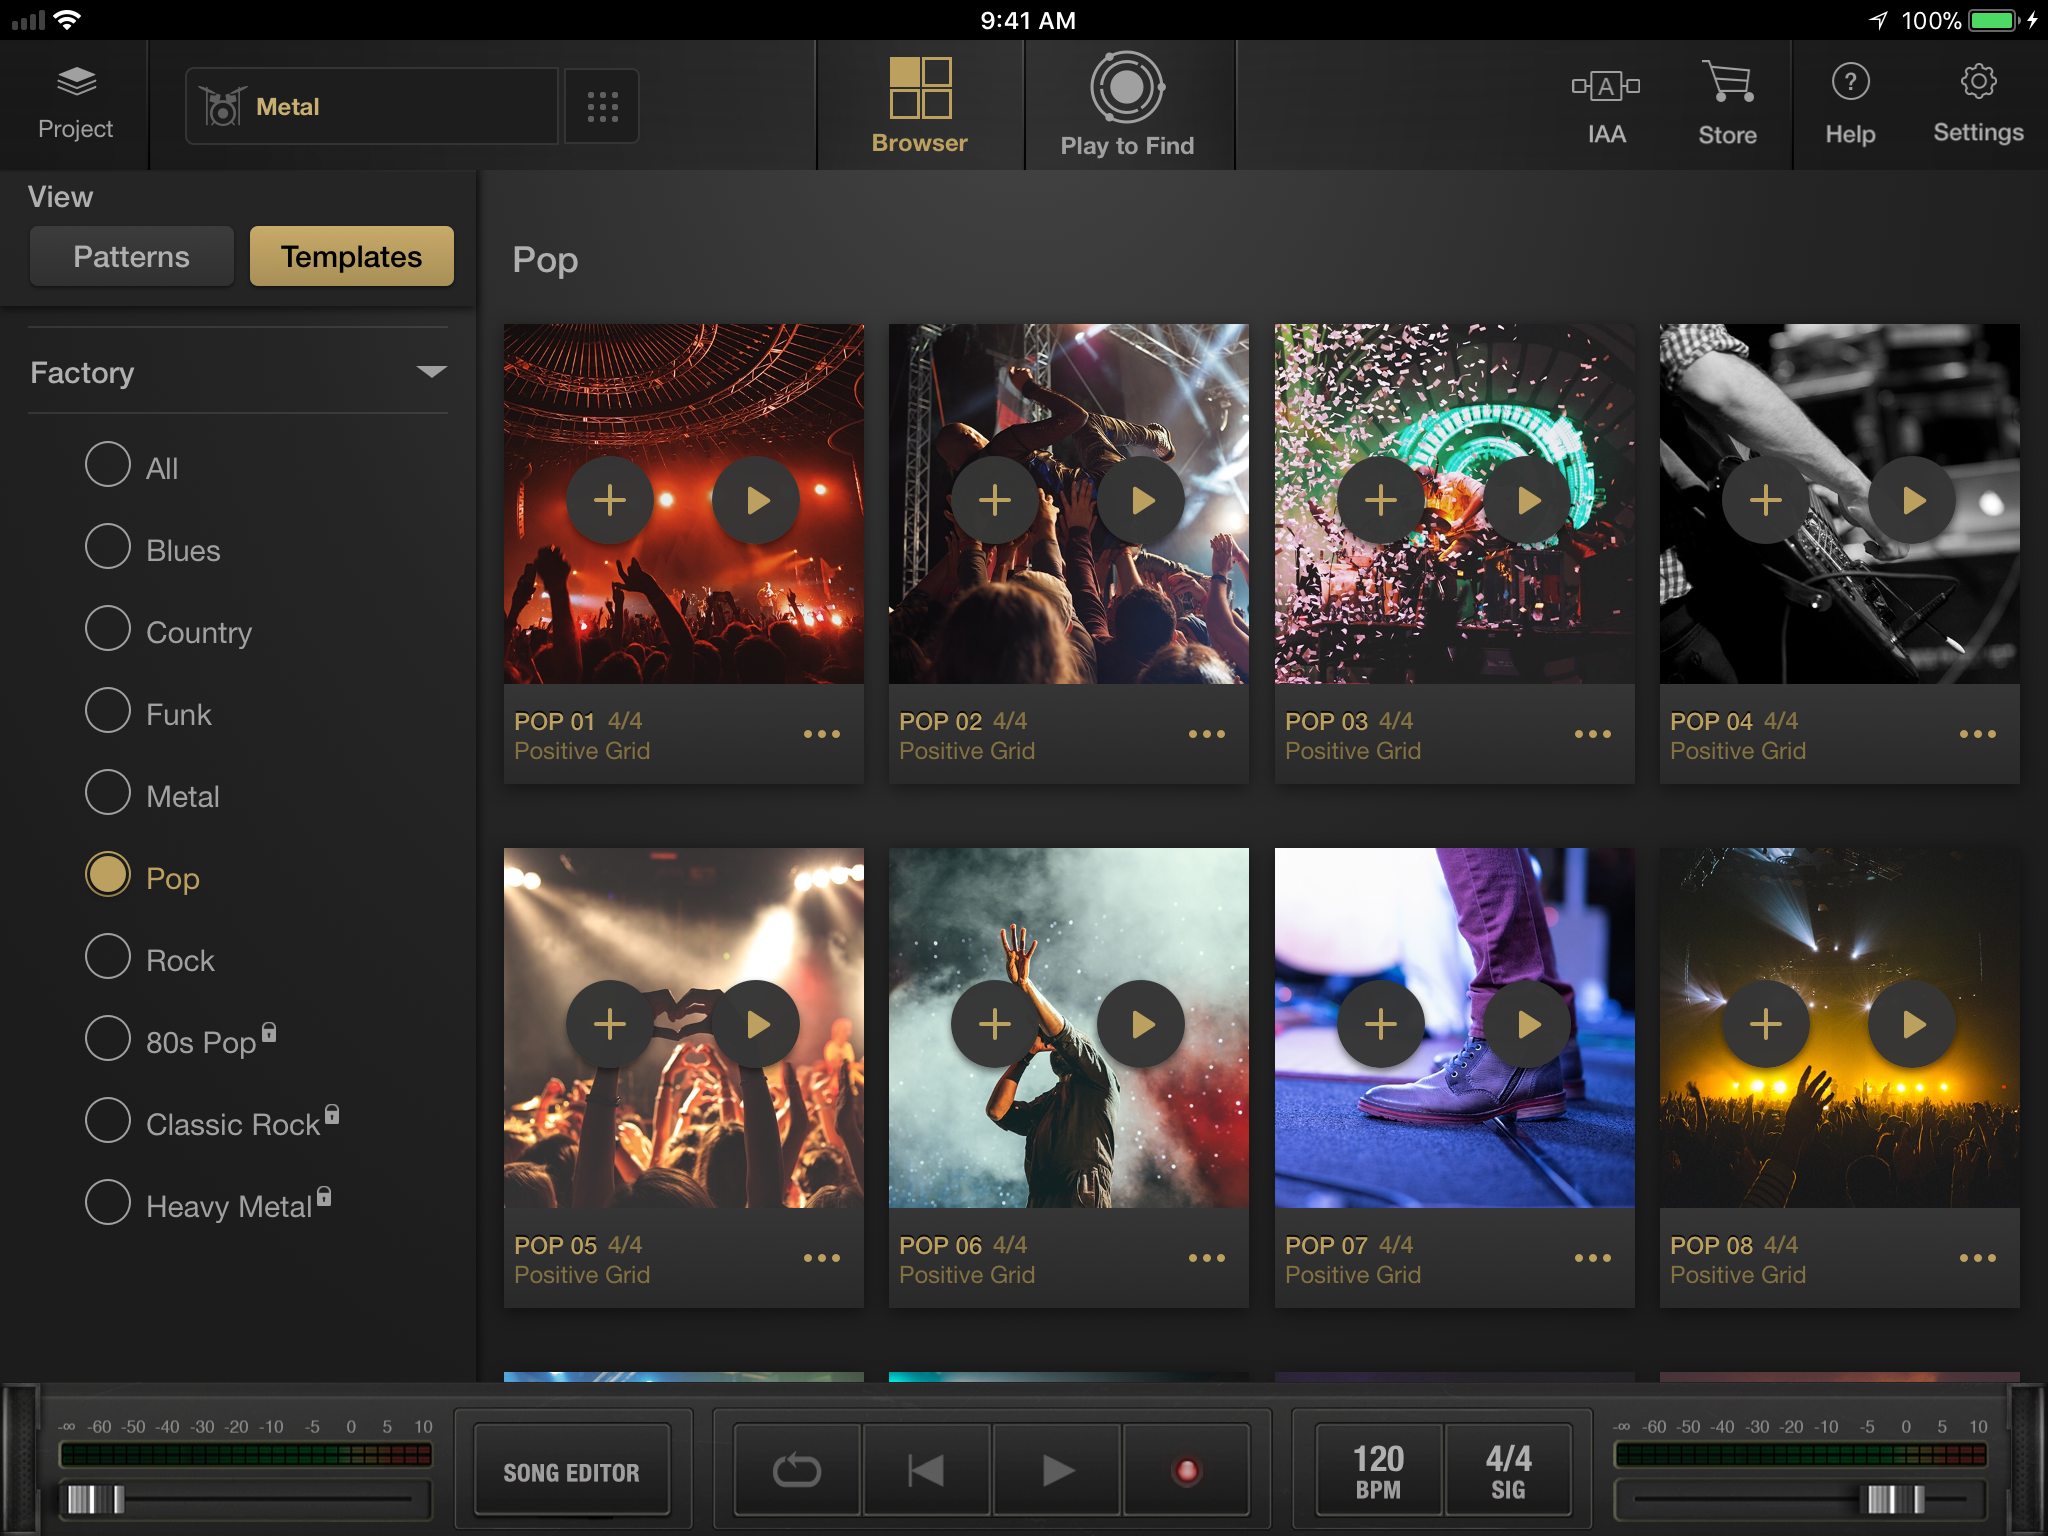
Task: Change the 4/4 time signature
Action: click(1508, 1470)
